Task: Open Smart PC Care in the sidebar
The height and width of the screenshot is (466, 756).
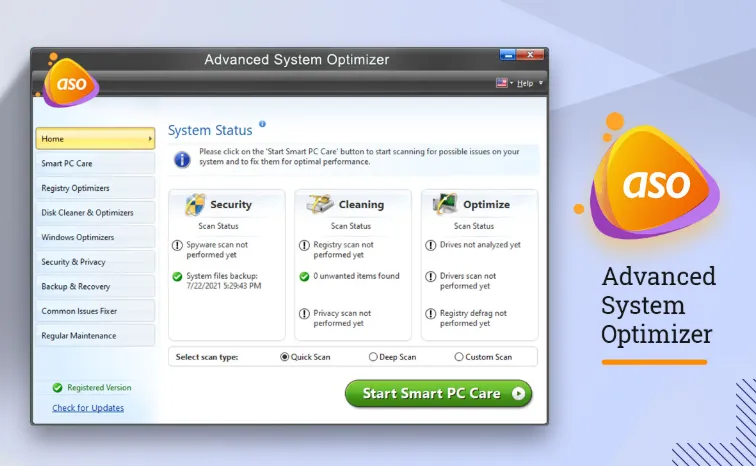Action: point(95,163)
